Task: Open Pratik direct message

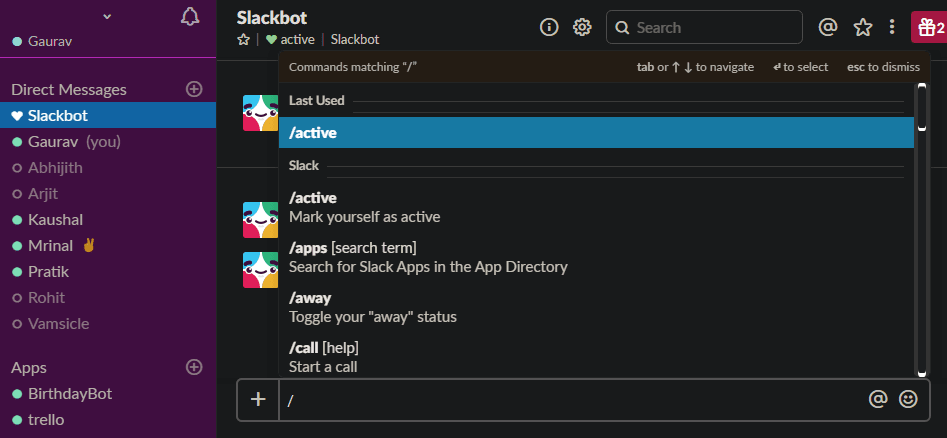Action: coord(108,272)
